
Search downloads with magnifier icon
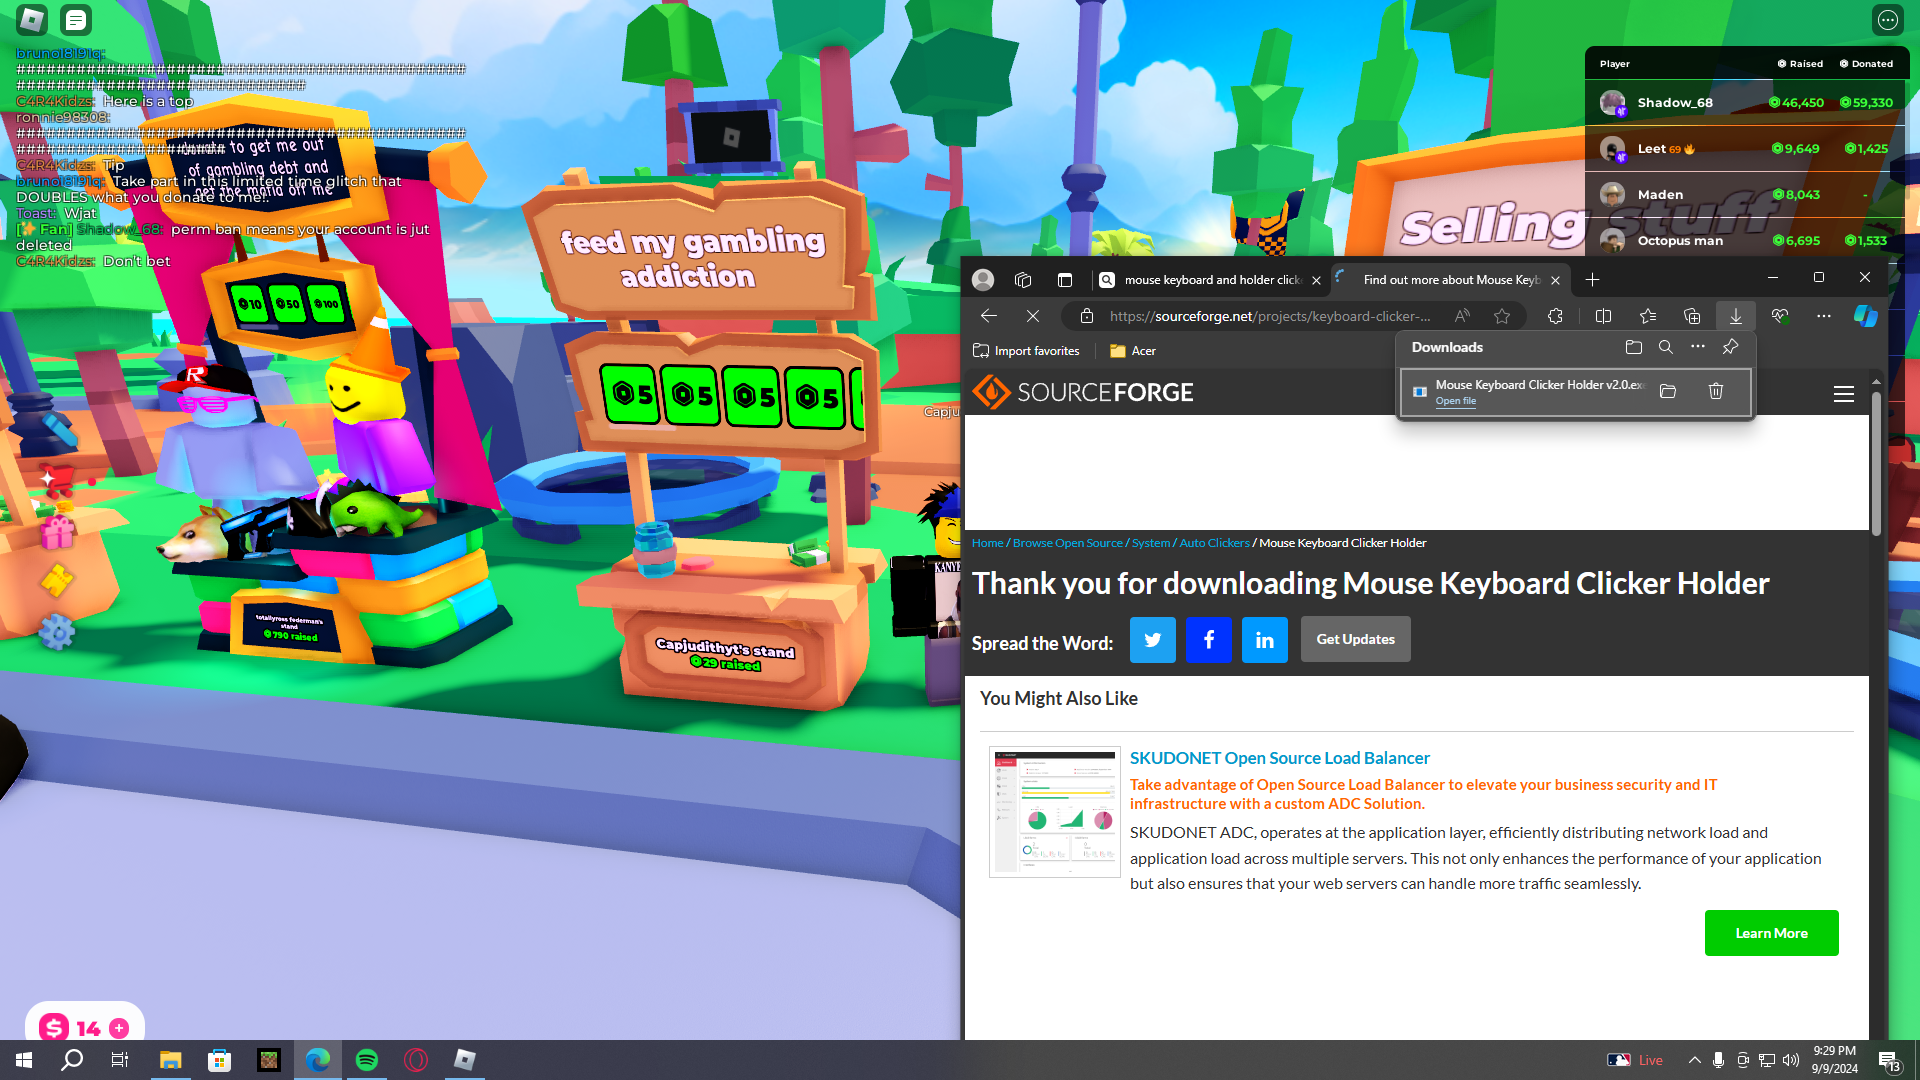(1665, 347)
